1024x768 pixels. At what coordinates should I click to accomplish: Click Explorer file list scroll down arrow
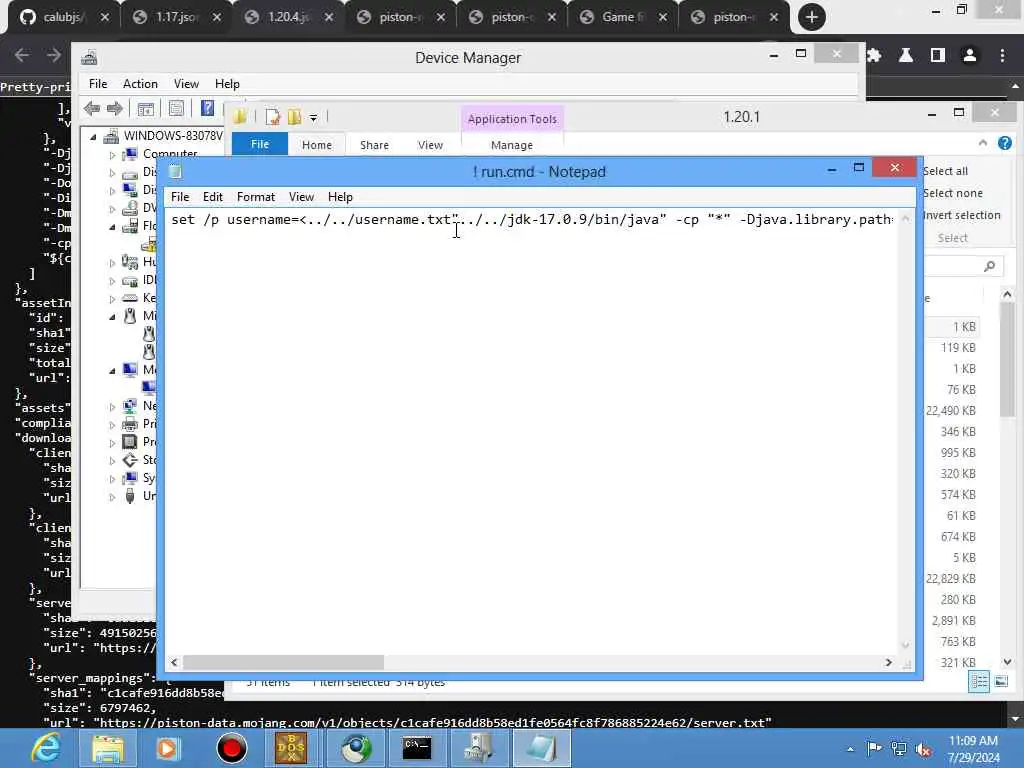(x=1007, y=662)
